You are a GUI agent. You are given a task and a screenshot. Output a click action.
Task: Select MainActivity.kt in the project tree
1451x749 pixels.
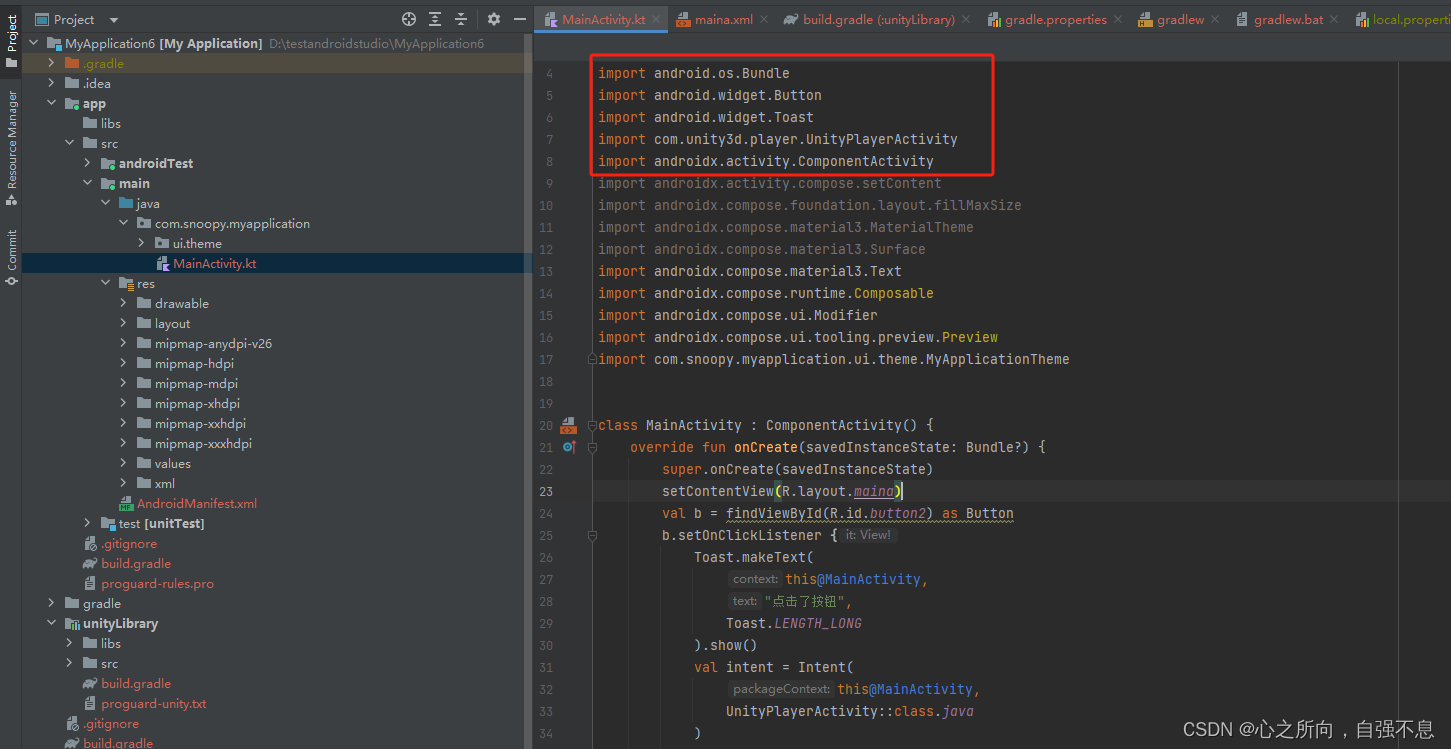214,263
